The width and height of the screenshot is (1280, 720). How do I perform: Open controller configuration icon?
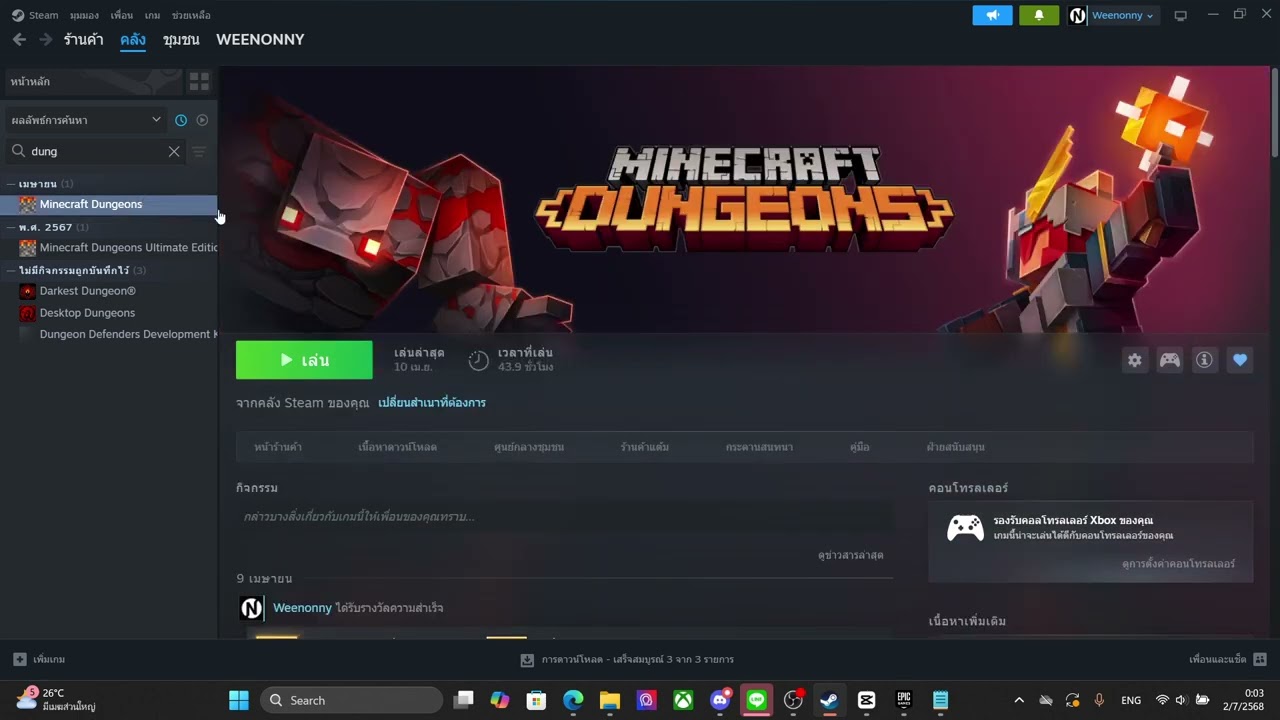pos(1170,360)
